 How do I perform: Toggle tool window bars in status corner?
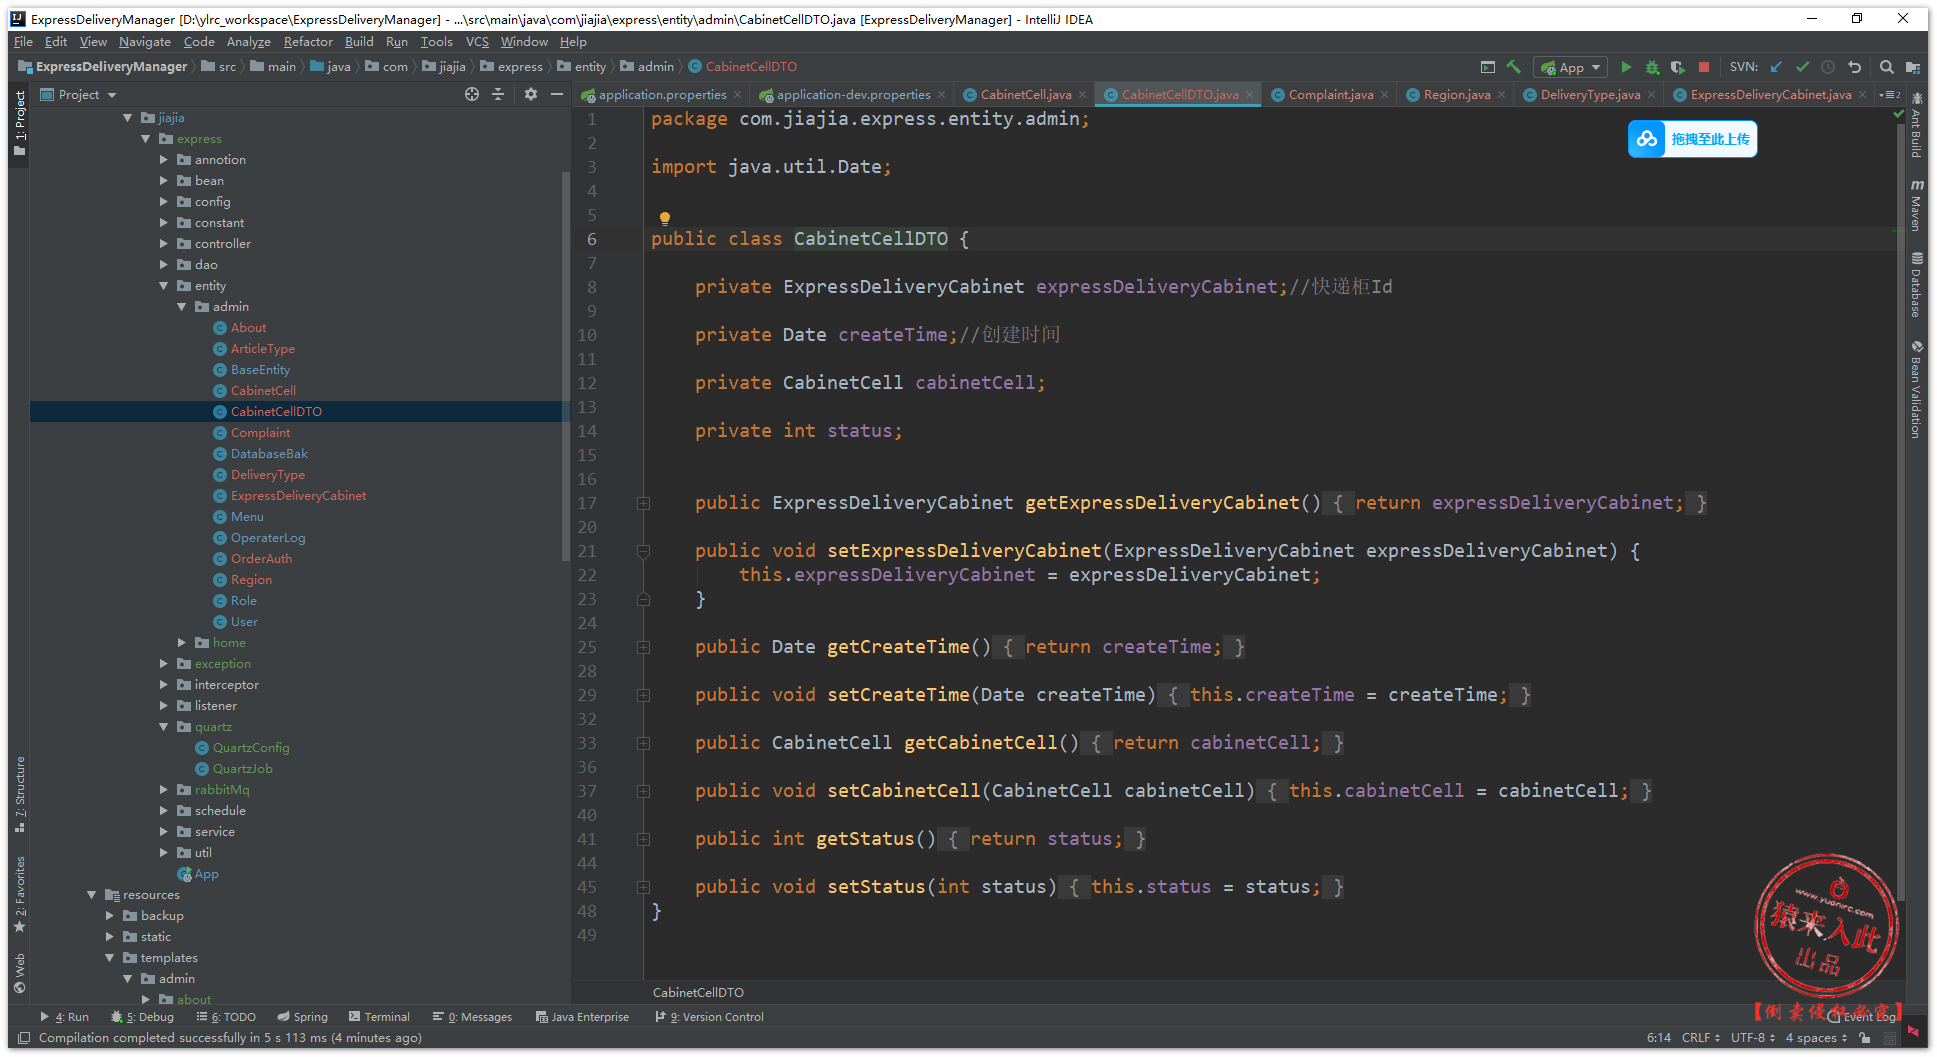[x=24, y=1038]
